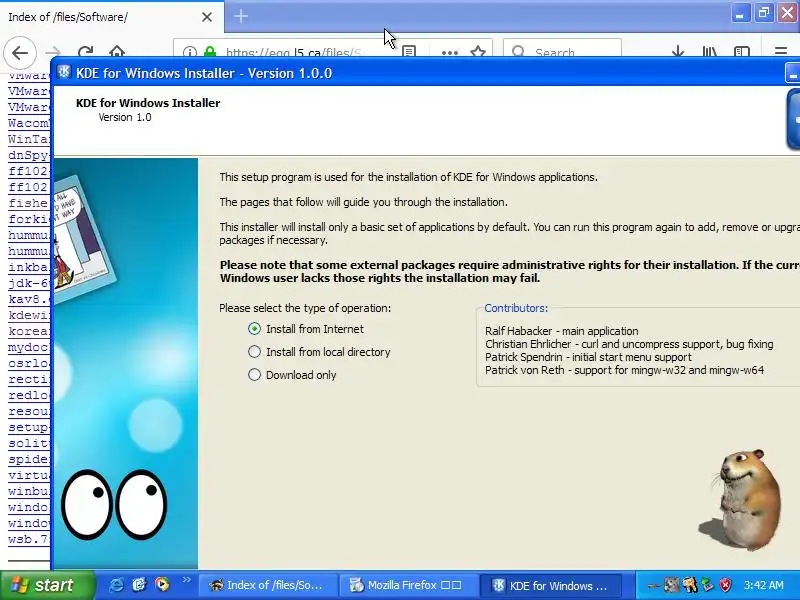The height and width of the screenshot is (600, 800).
Task: Click the Contributors group label
Action: tap(516, 308)
